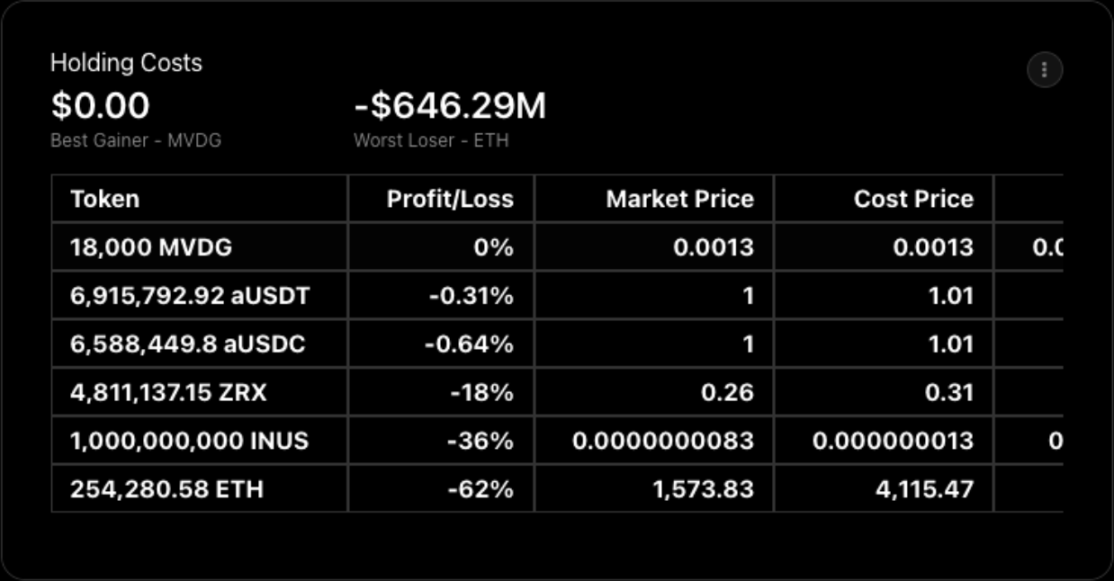Select the 1,000,000,000 INUS token cell
This screenshot has width=1114, height=581.
[x=189, y=440]
